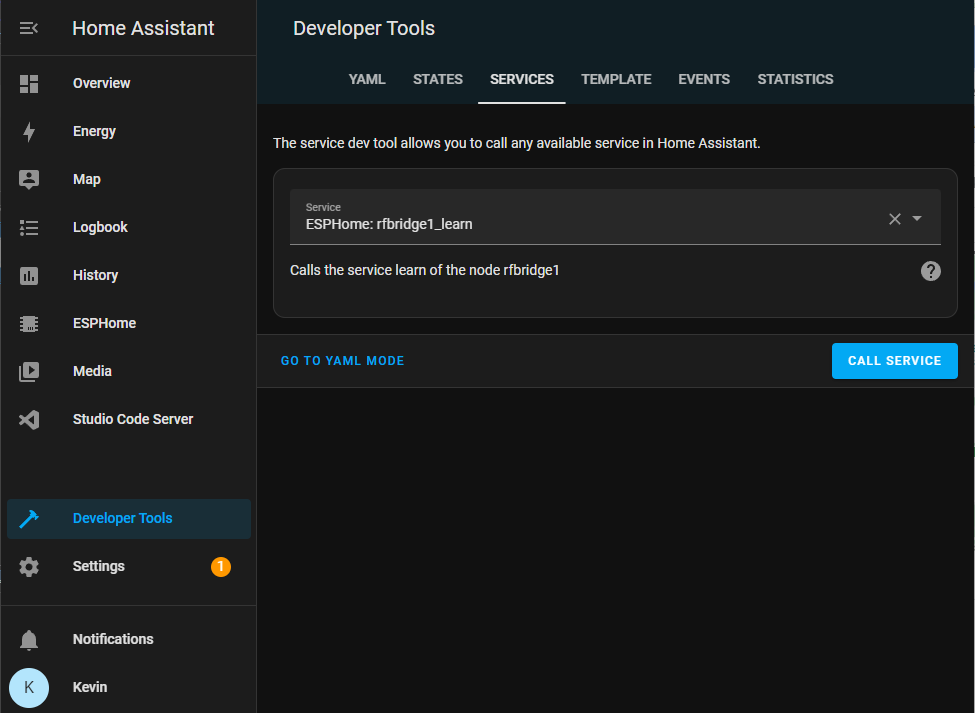
Task: Open the Media sidebar icon
Action: click(29, 372)
